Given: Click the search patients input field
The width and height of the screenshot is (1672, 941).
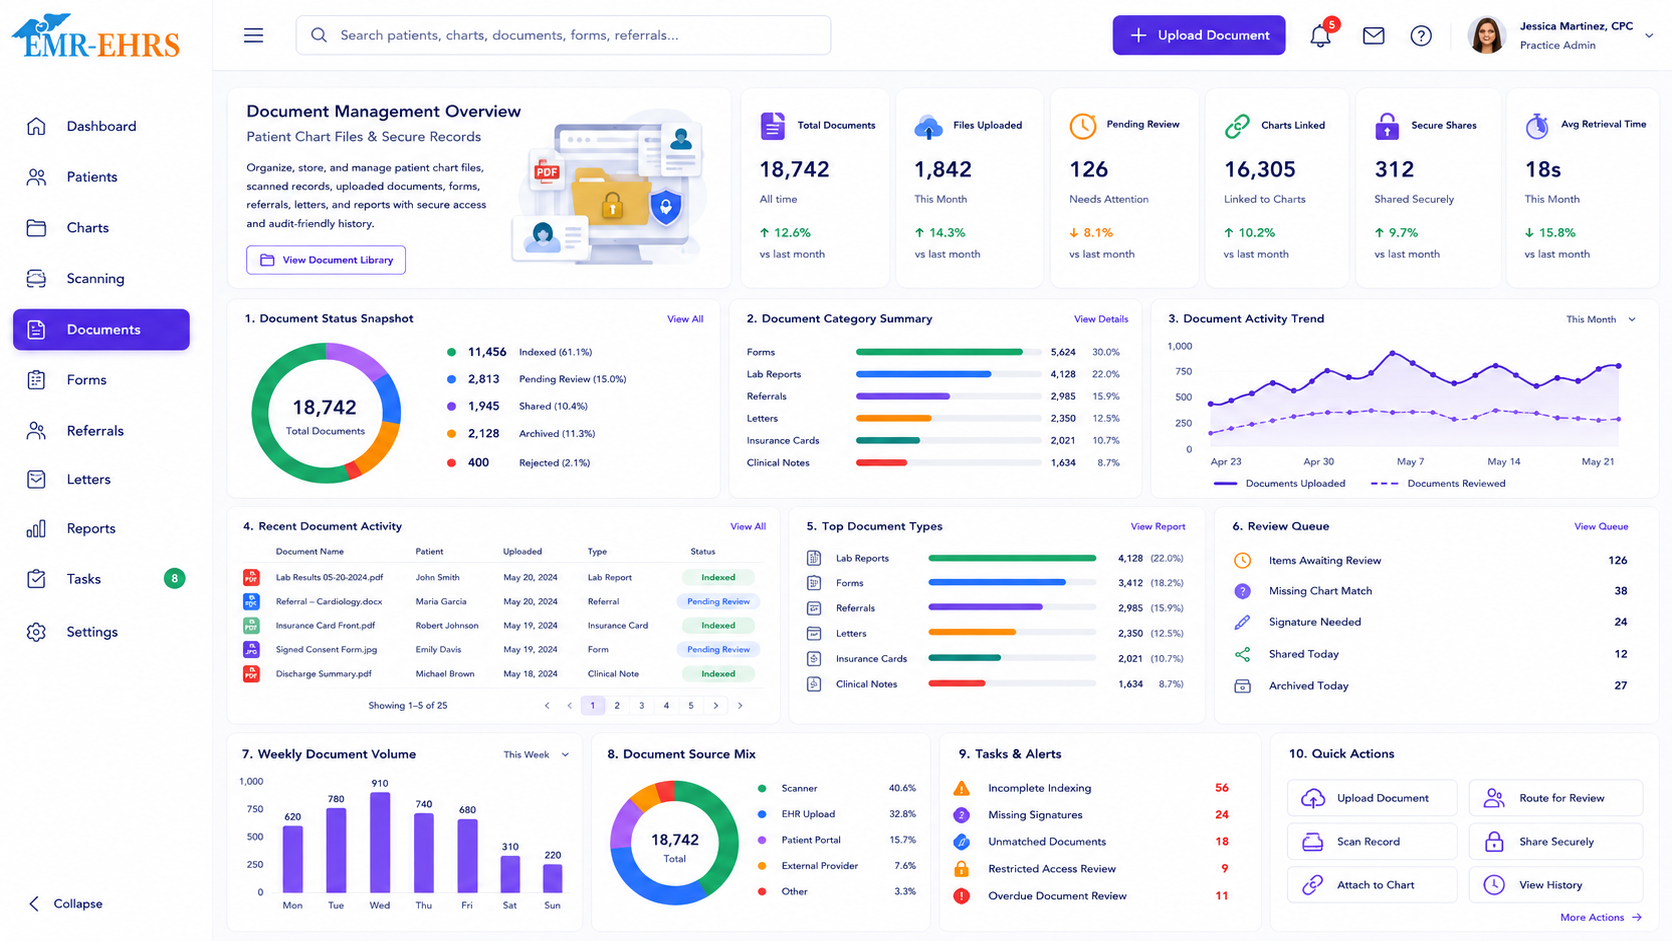Looking at the screenshot, I should pos(563,35).
